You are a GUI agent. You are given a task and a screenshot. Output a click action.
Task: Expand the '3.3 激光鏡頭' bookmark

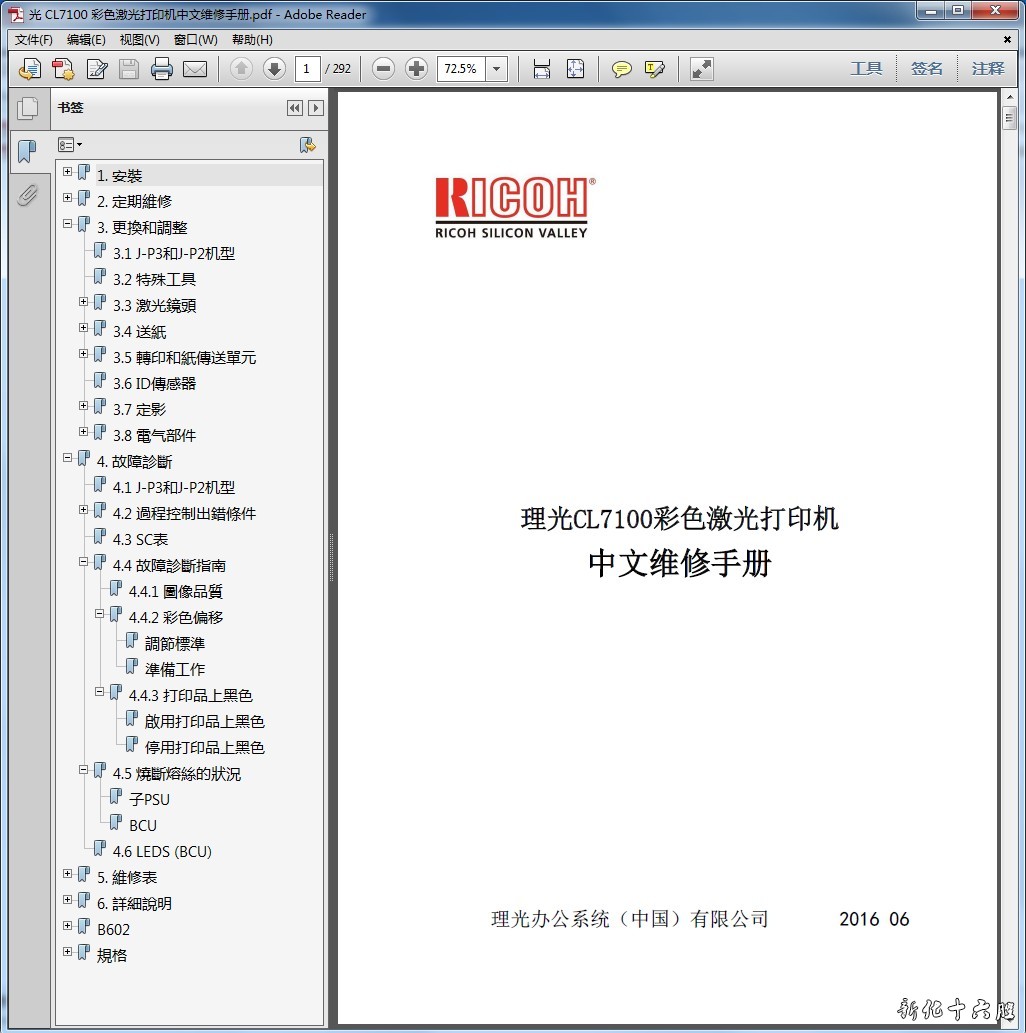pyautogui.click(x=84, y=303)
